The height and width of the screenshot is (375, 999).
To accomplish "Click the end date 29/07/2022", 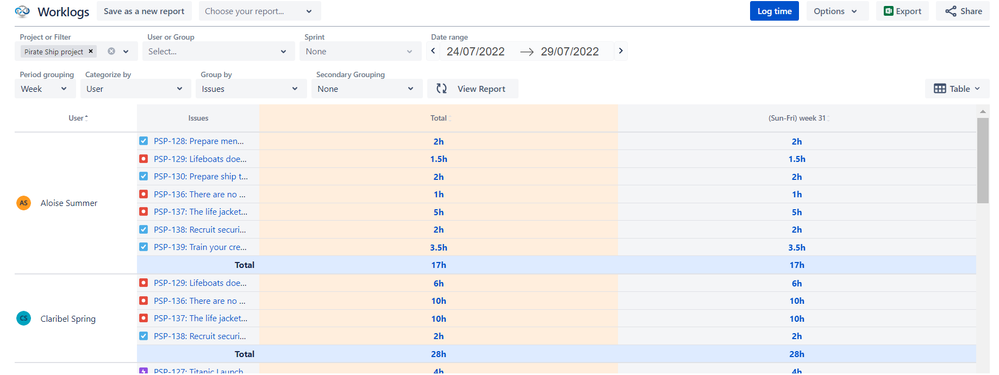I will (570, 52).
